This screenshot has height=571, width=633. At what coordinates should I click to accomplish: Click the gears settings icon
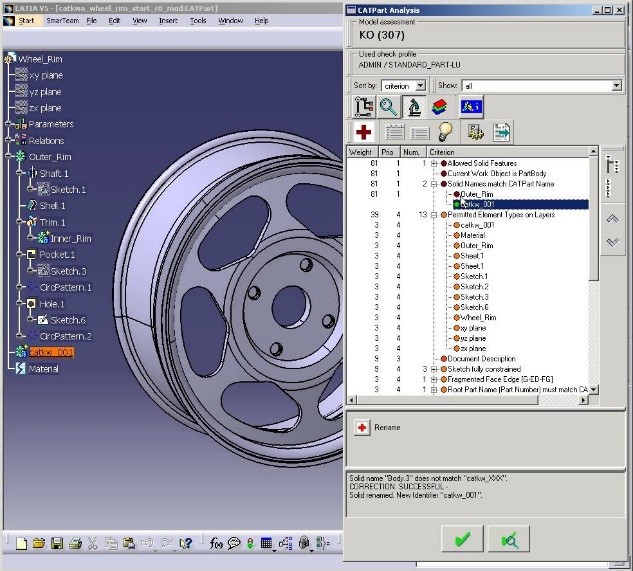tap(476, 132)
